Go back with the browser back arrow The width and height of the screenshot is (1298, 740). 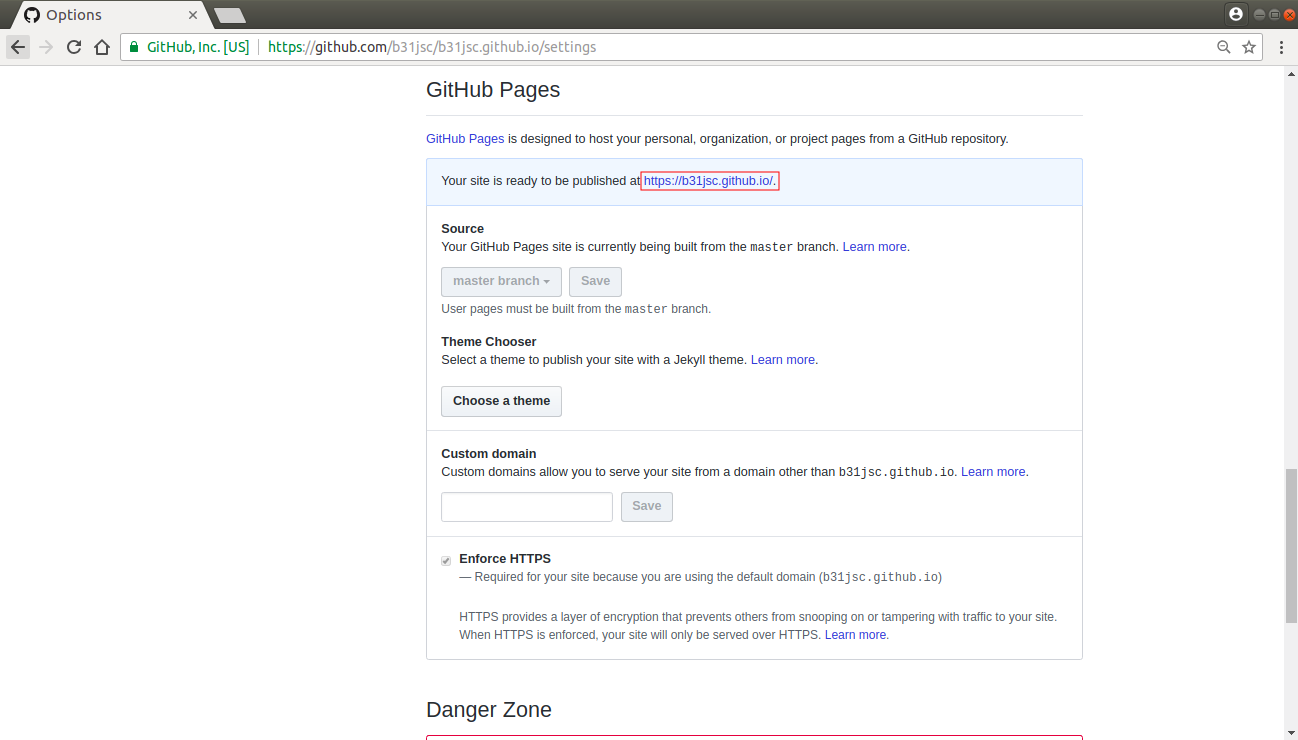[18, 47]
